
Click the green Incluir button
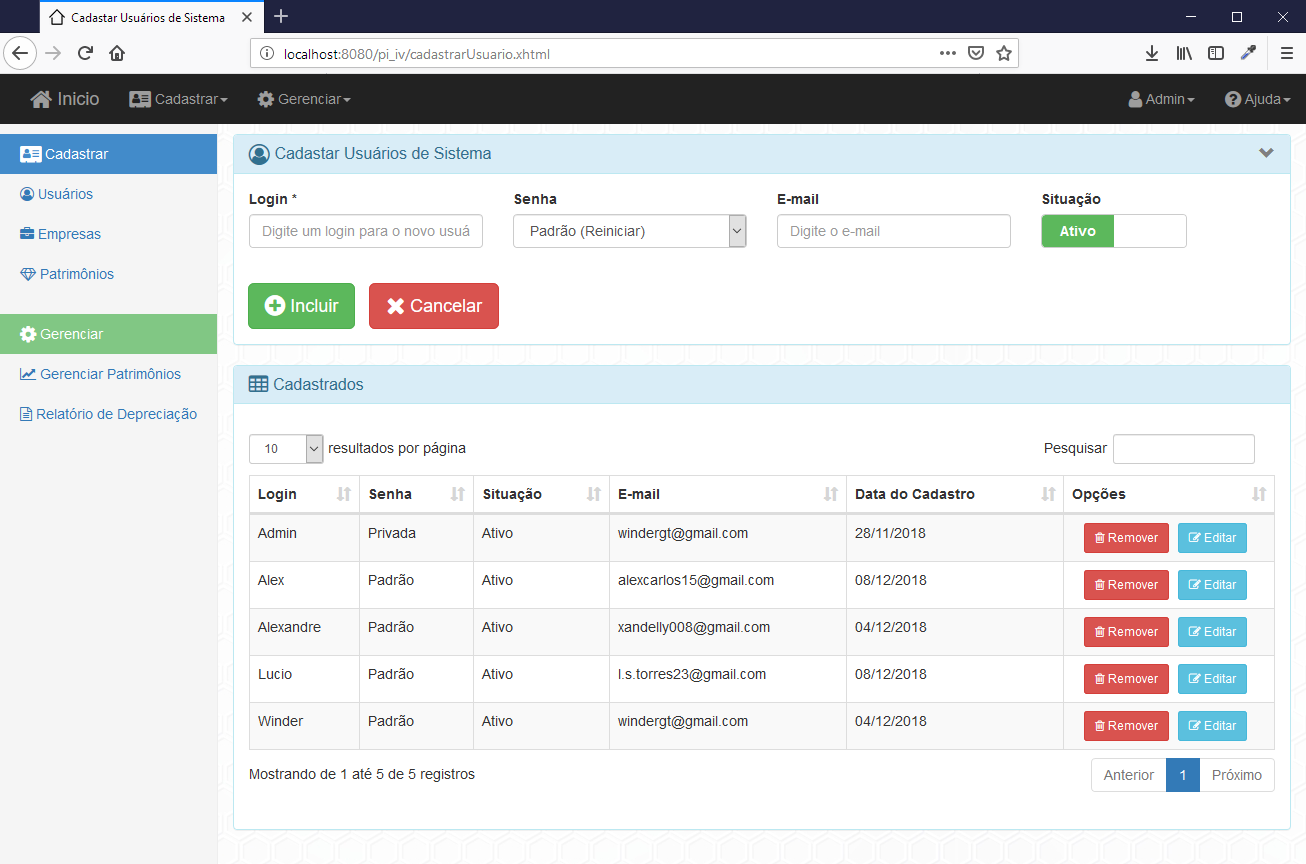[301, 306]
